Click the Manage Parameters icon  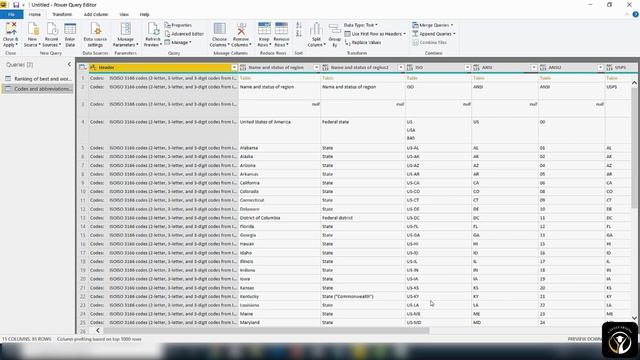click(x=126, y=29)
